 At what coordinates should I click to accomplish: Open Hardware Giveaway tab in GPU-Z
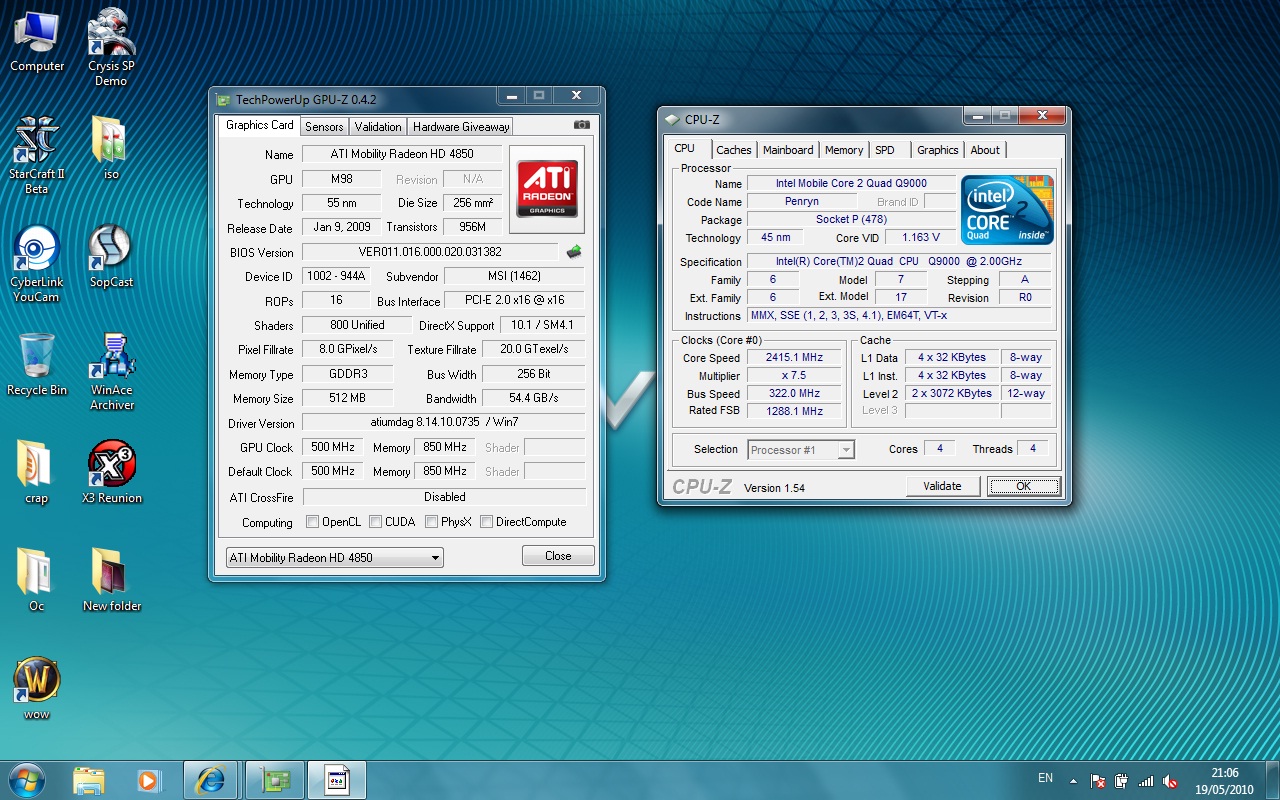tap(461, 127)
